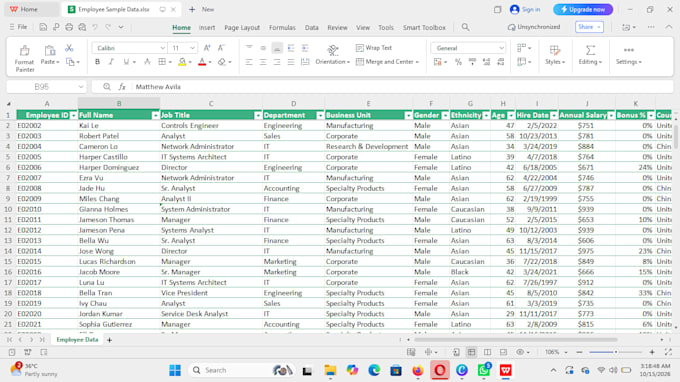The width and height of the screenshot is (680, 382).
Task: Click the yellow fill color swatch
Action: (x=182, y=62)
